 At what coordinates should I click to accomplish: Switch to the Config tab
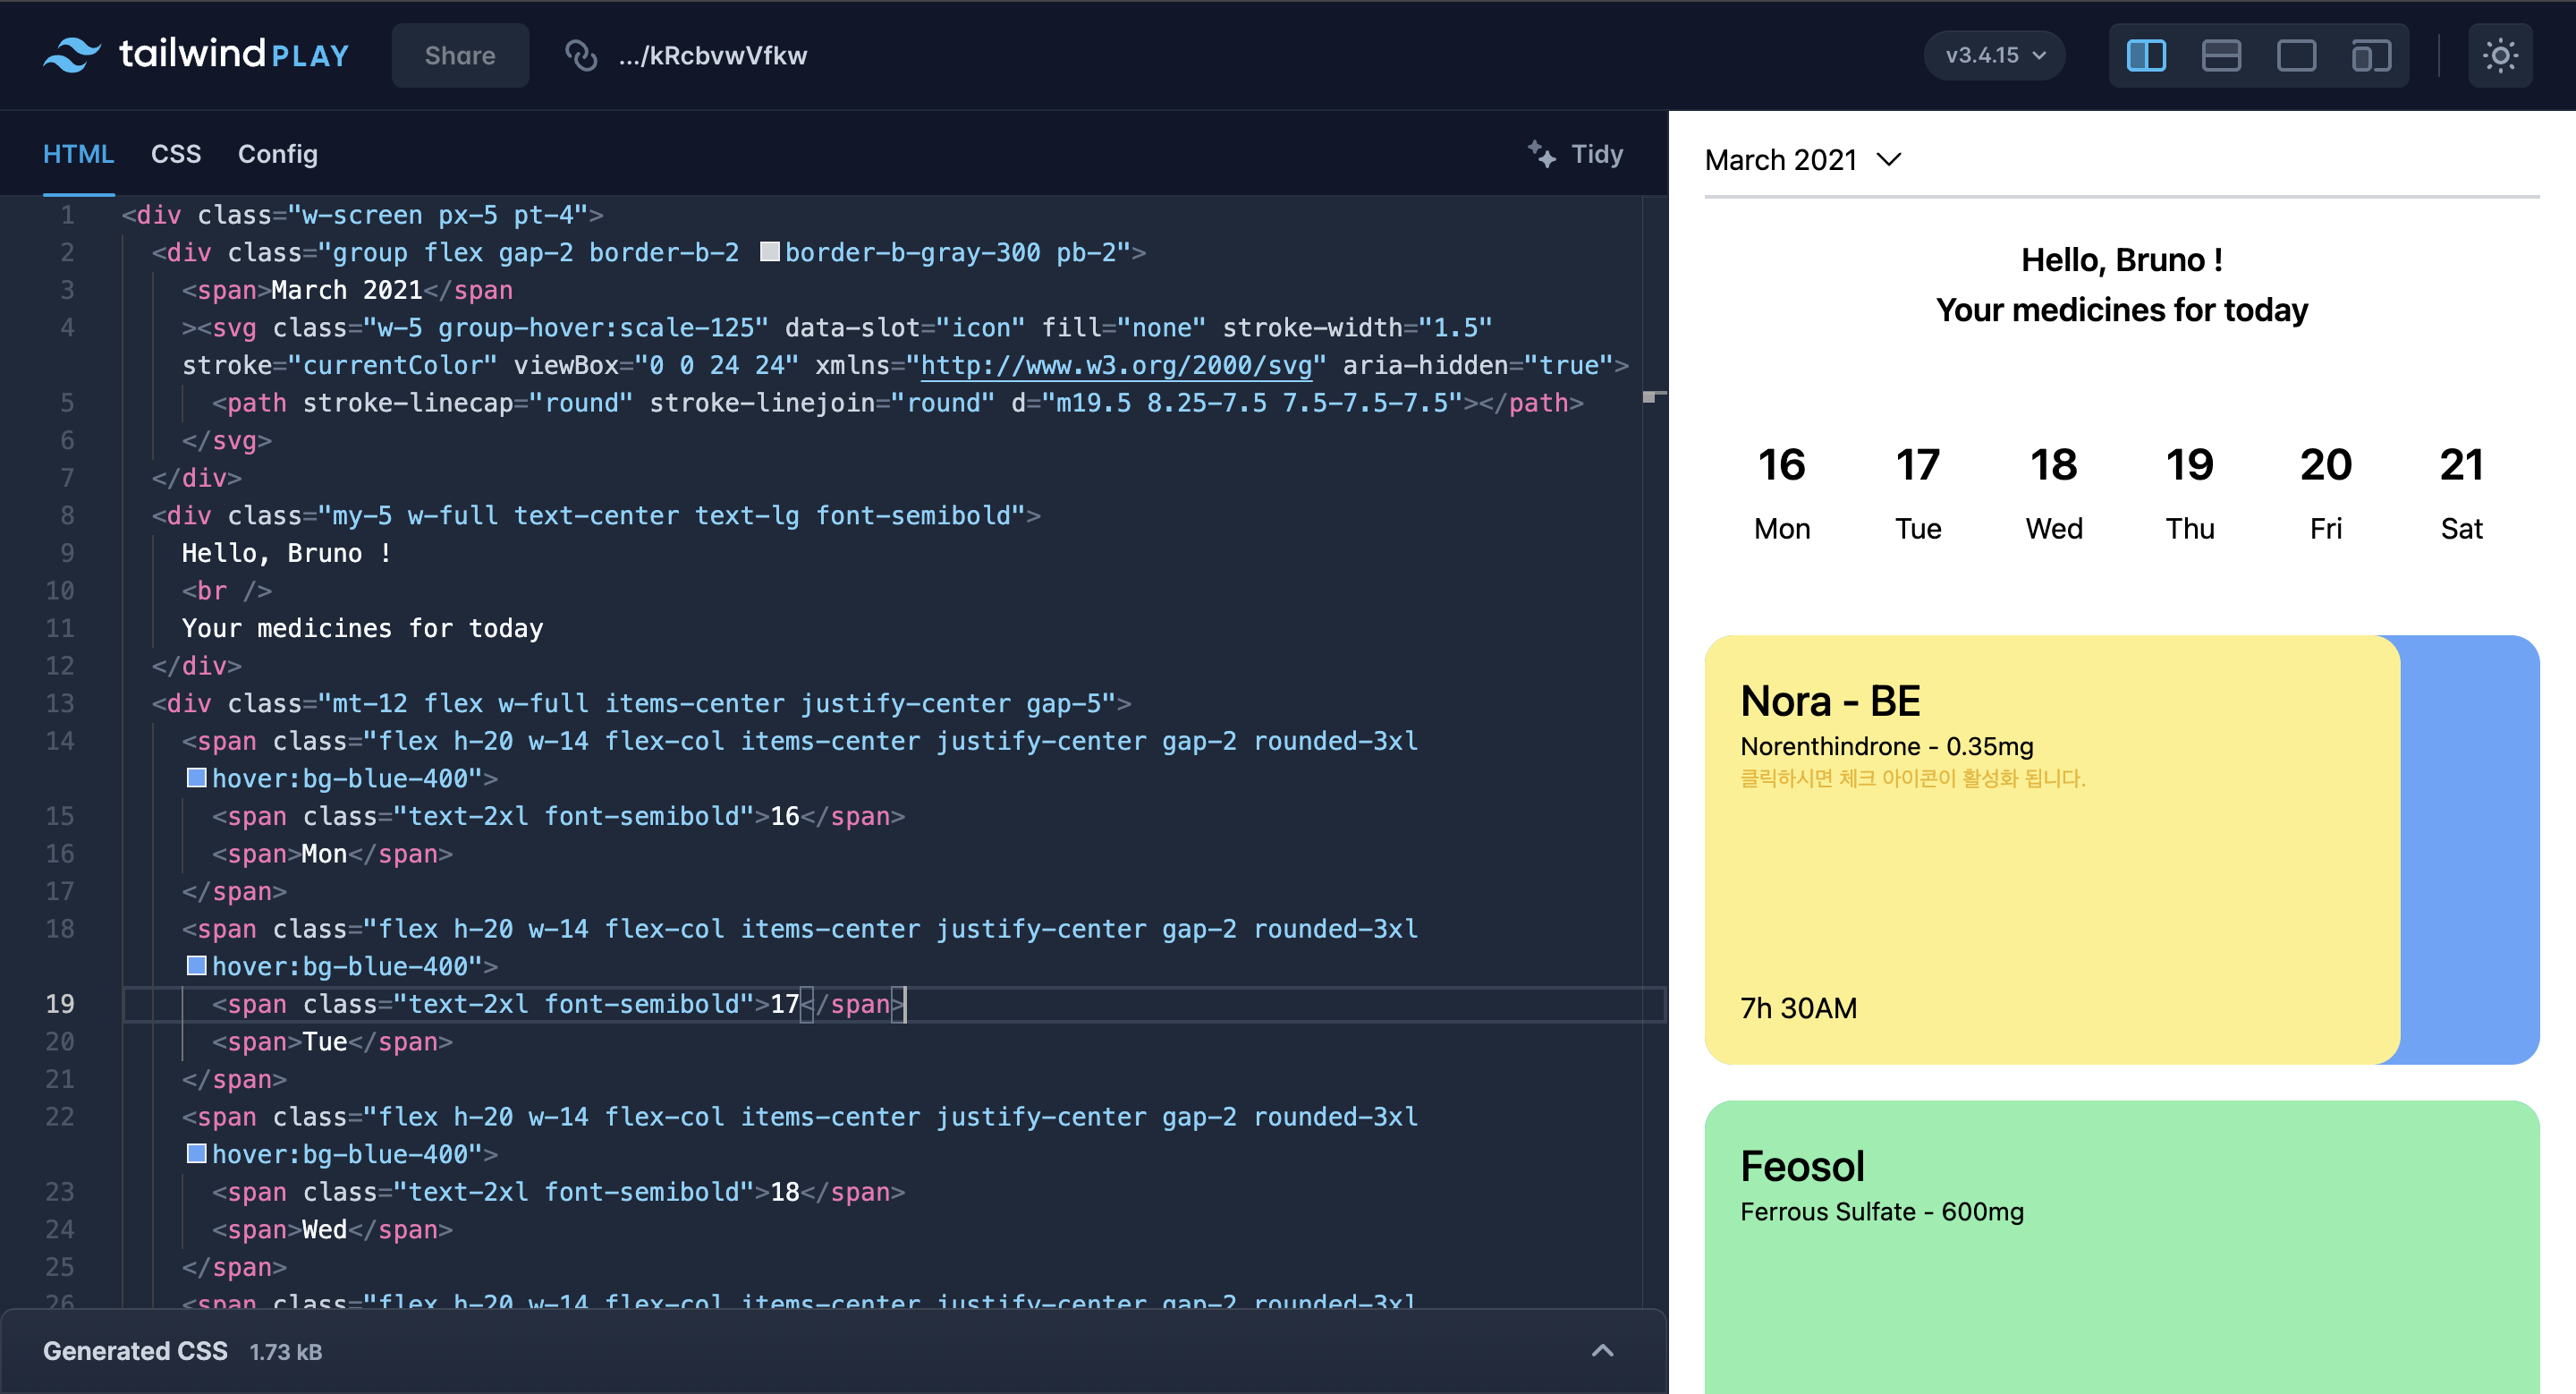(278, 154)
